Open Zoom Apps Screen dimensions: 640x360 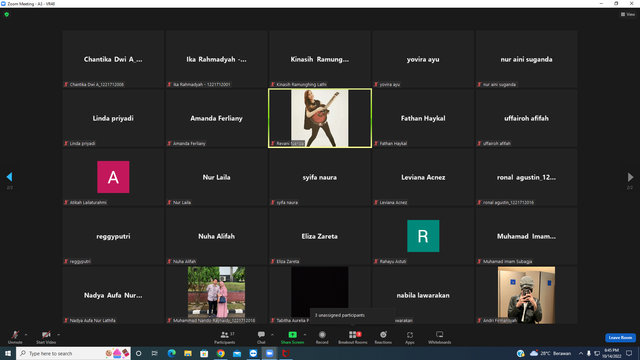coord(410,337)
